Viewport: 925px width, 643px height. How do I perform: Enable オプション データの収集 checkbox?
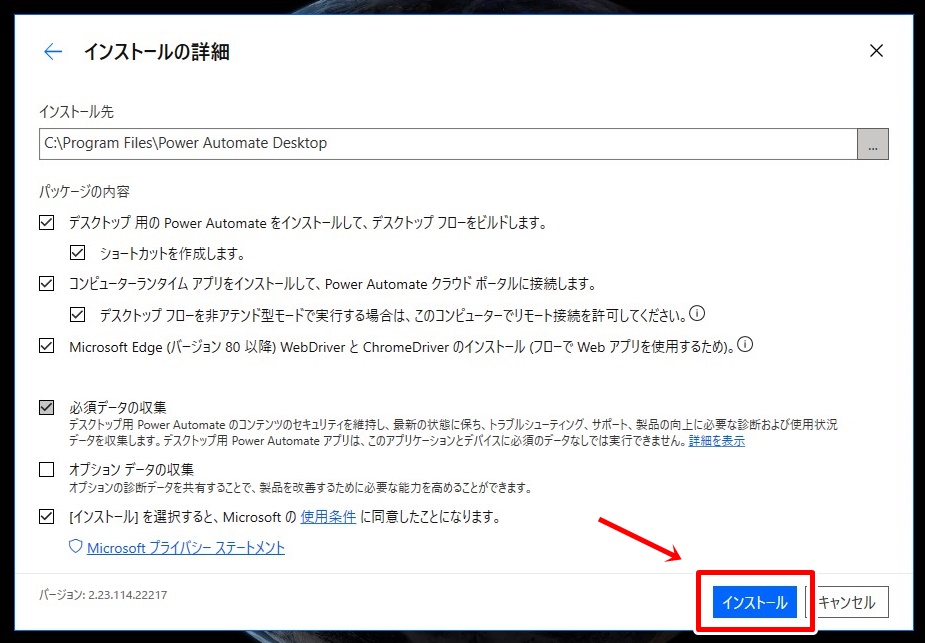click(47, 470)
